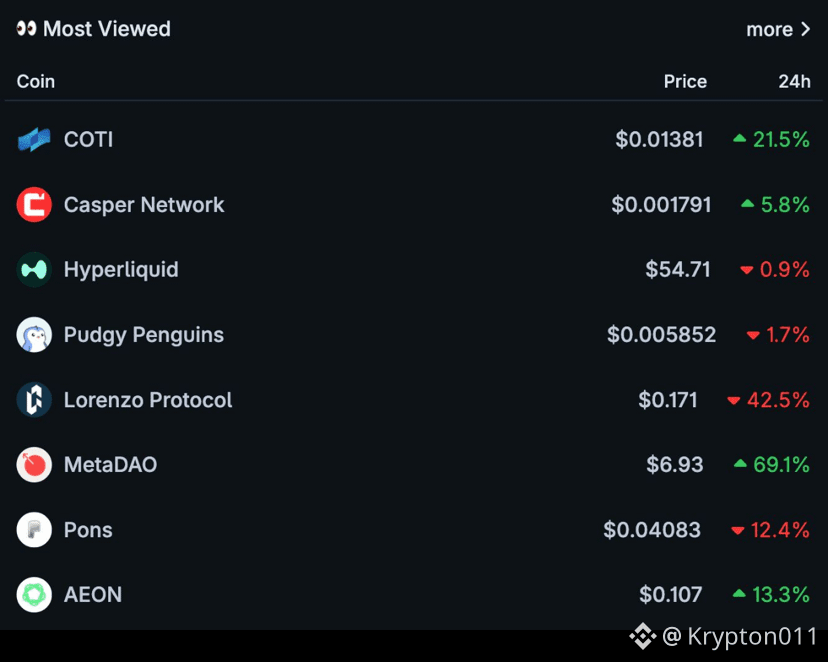Select the Hyperliquid price $54.71

[x=678, y=269]
